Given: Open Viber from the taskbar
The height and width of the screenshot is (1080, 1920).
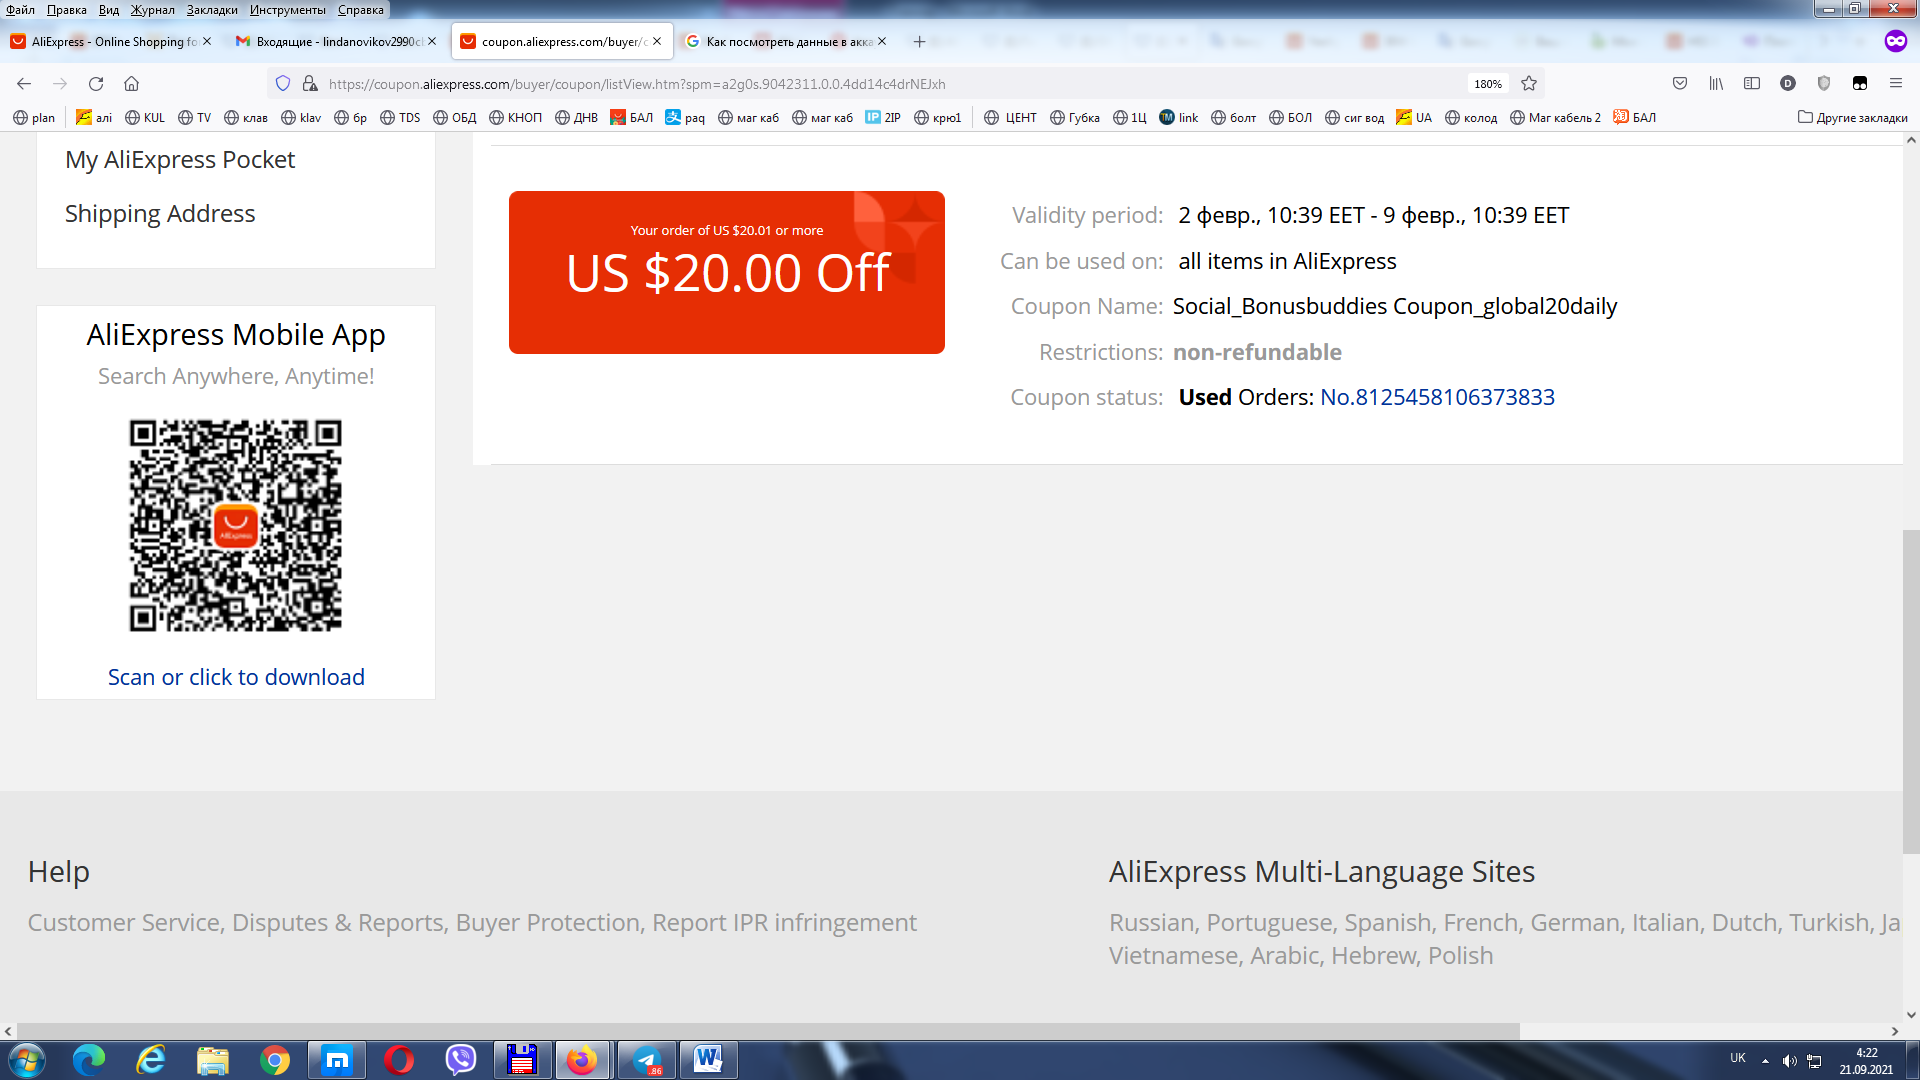Looking at the screenshot, I should point(461,1060).
